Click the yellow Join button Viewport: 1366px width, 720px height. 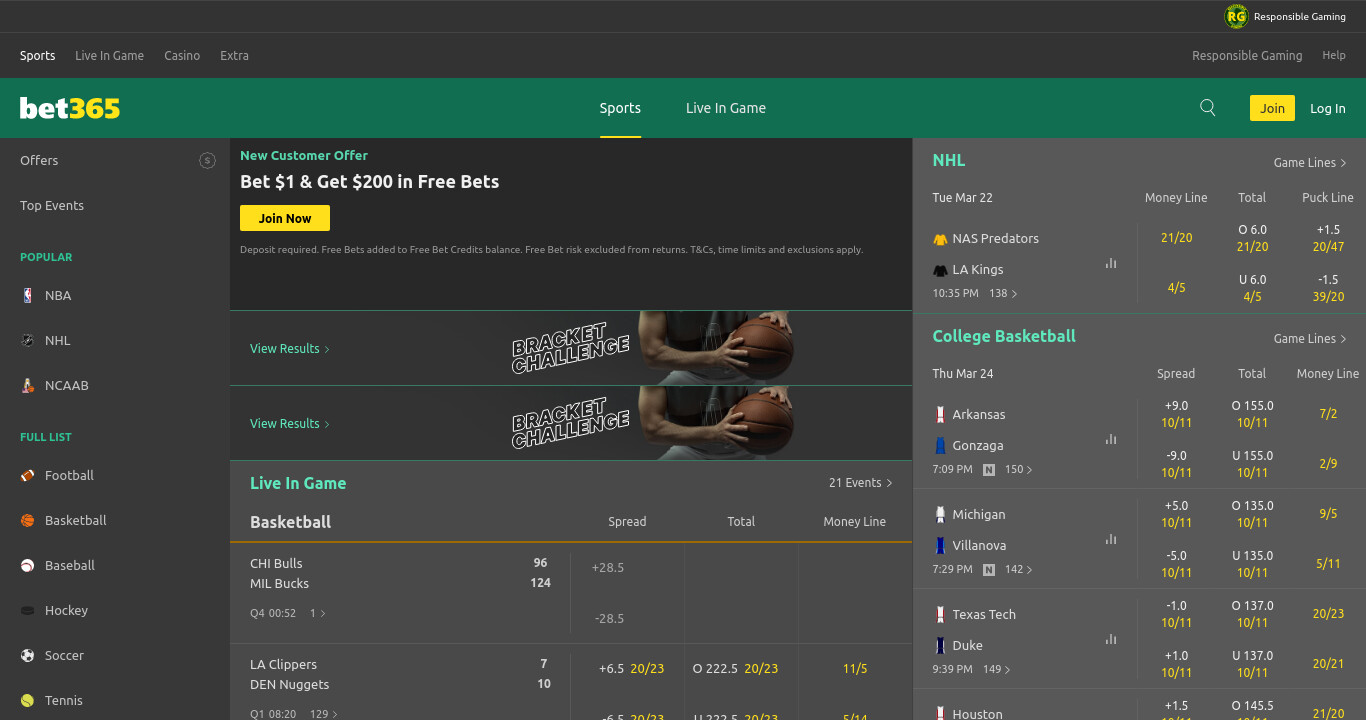tap(1272, 108)
